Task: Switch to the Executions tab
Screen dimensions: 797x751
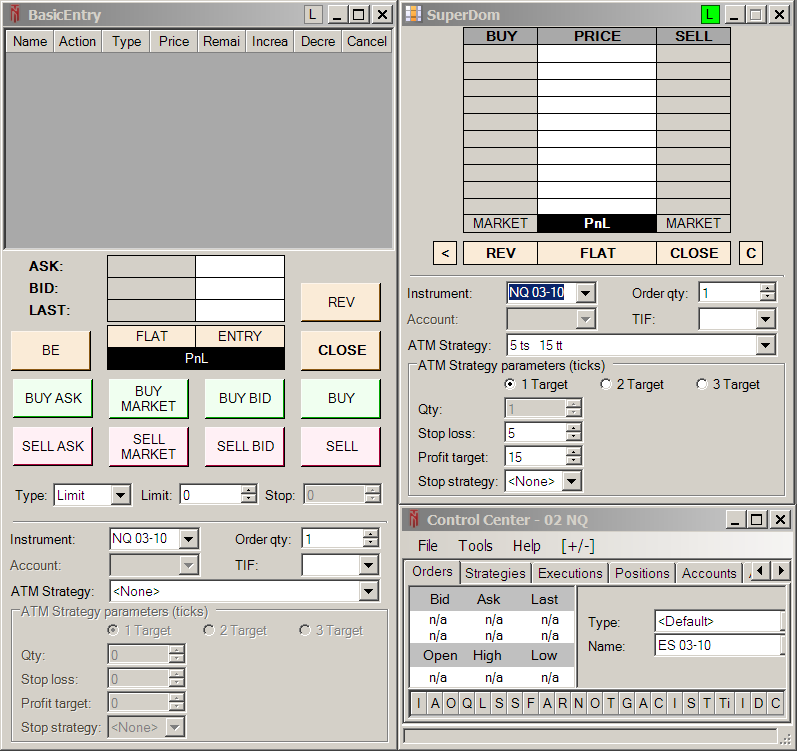Action: [x=570, y=573]
